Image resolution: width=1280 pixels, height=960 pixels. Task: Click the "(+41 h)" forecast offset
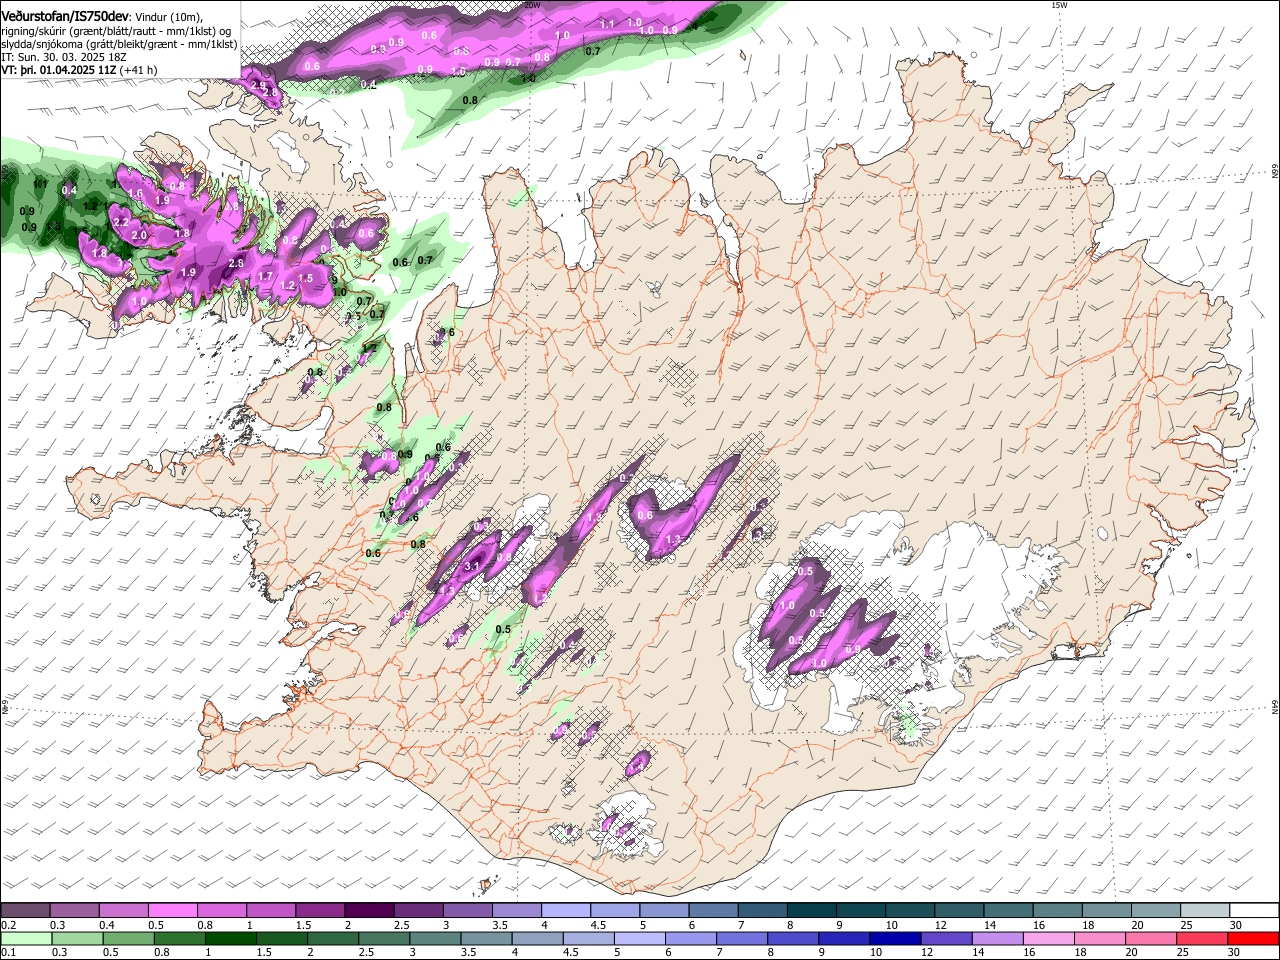[138, 70]
